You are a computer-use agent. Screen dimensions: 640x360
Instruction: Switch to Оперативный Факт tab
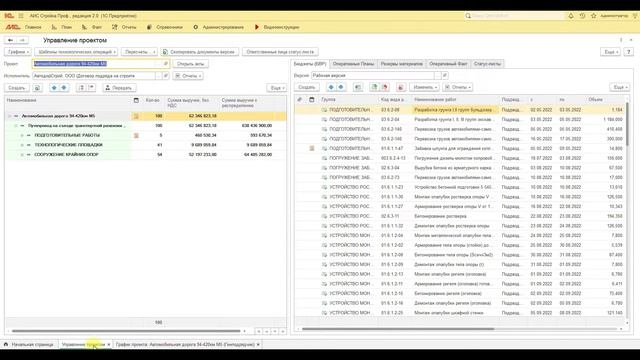[x=448, y=64]
